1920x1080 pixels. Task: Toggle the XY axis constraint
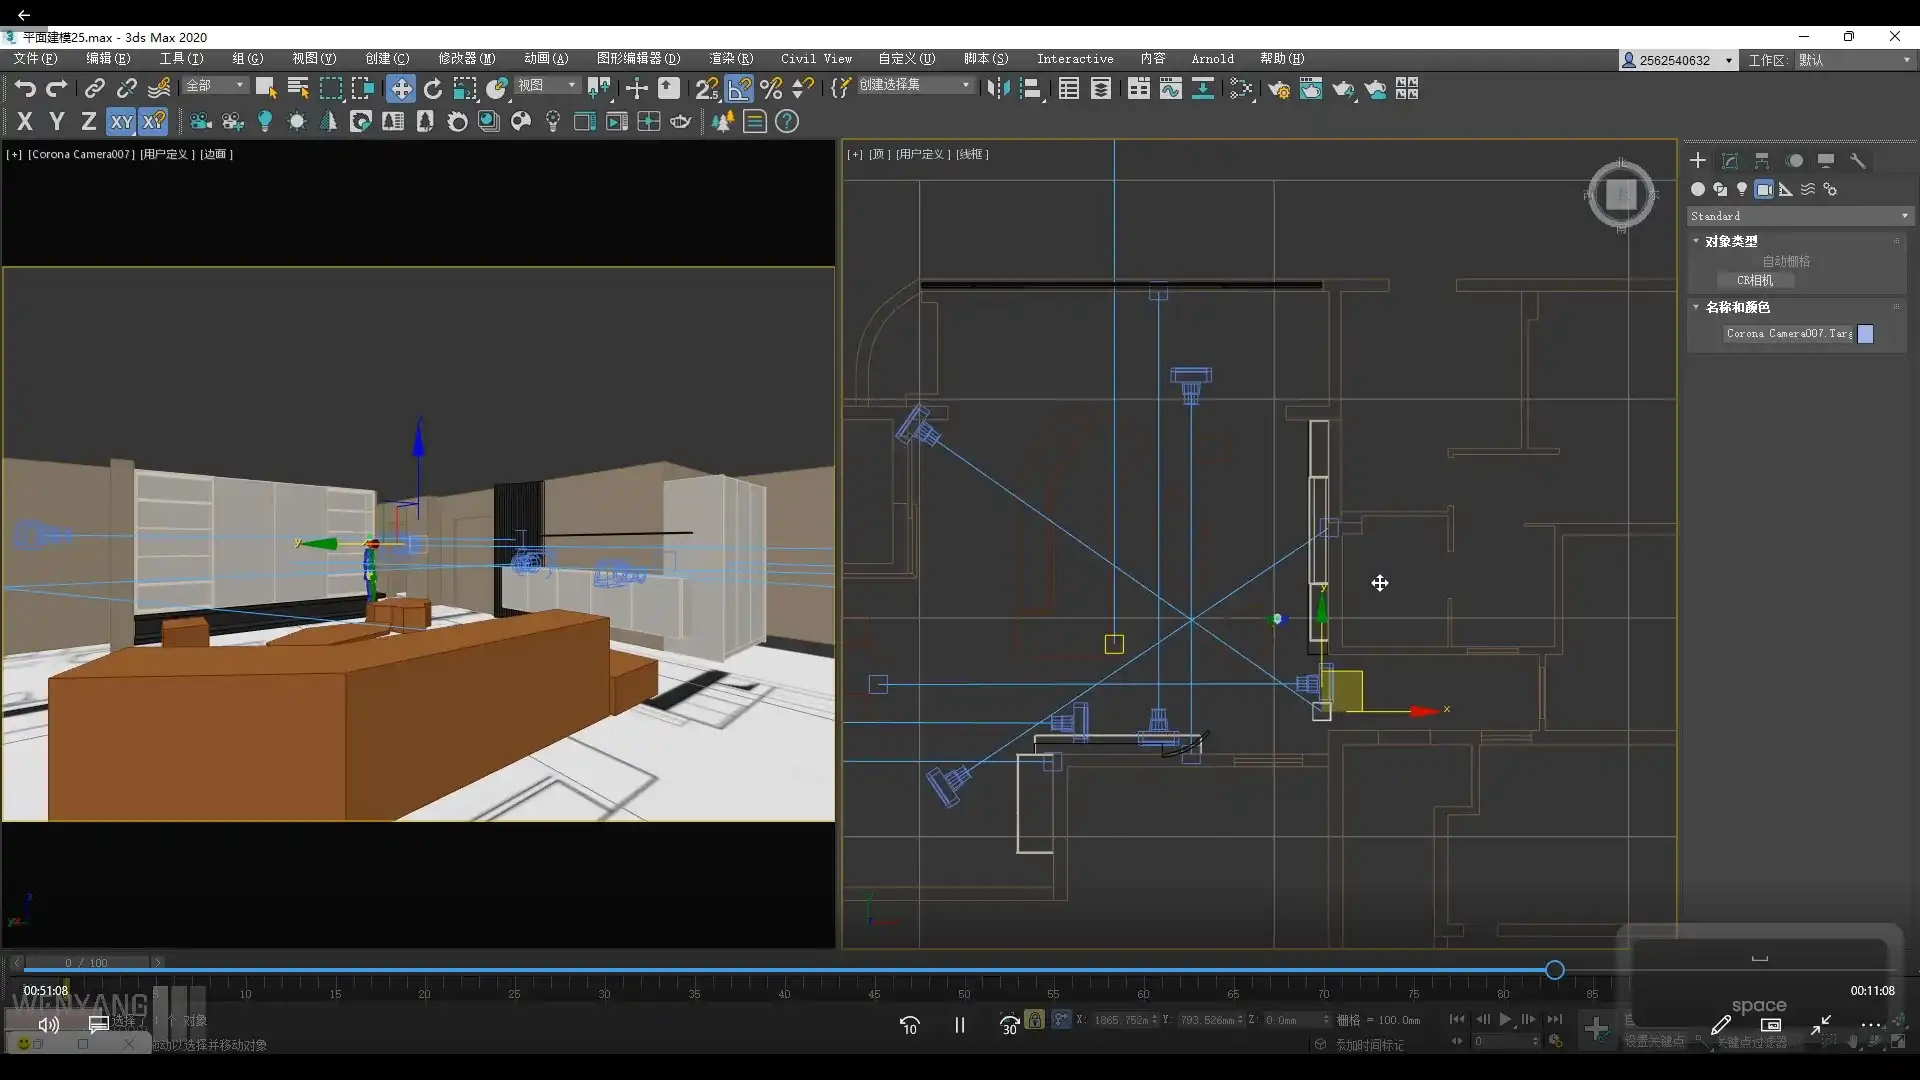pos(121,122)
